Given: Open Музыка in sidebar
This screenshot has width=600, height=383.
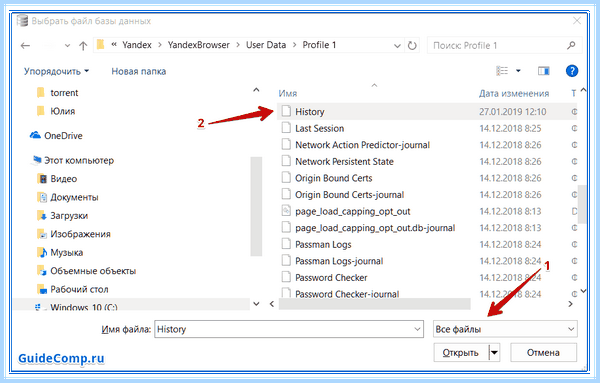Looking at the screenshot, I should click(x=67, y=253).
